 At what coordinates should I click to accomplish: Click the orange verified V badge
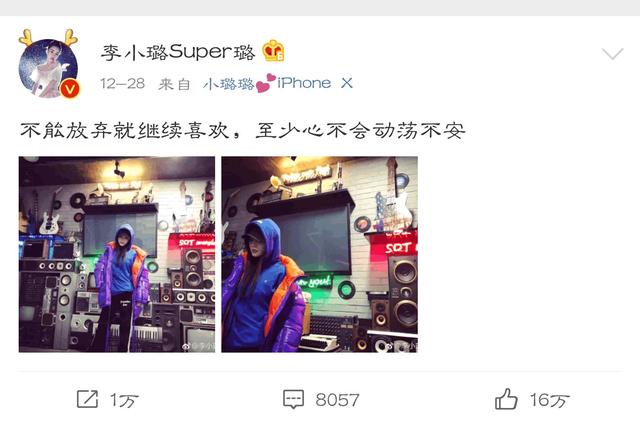70,88
